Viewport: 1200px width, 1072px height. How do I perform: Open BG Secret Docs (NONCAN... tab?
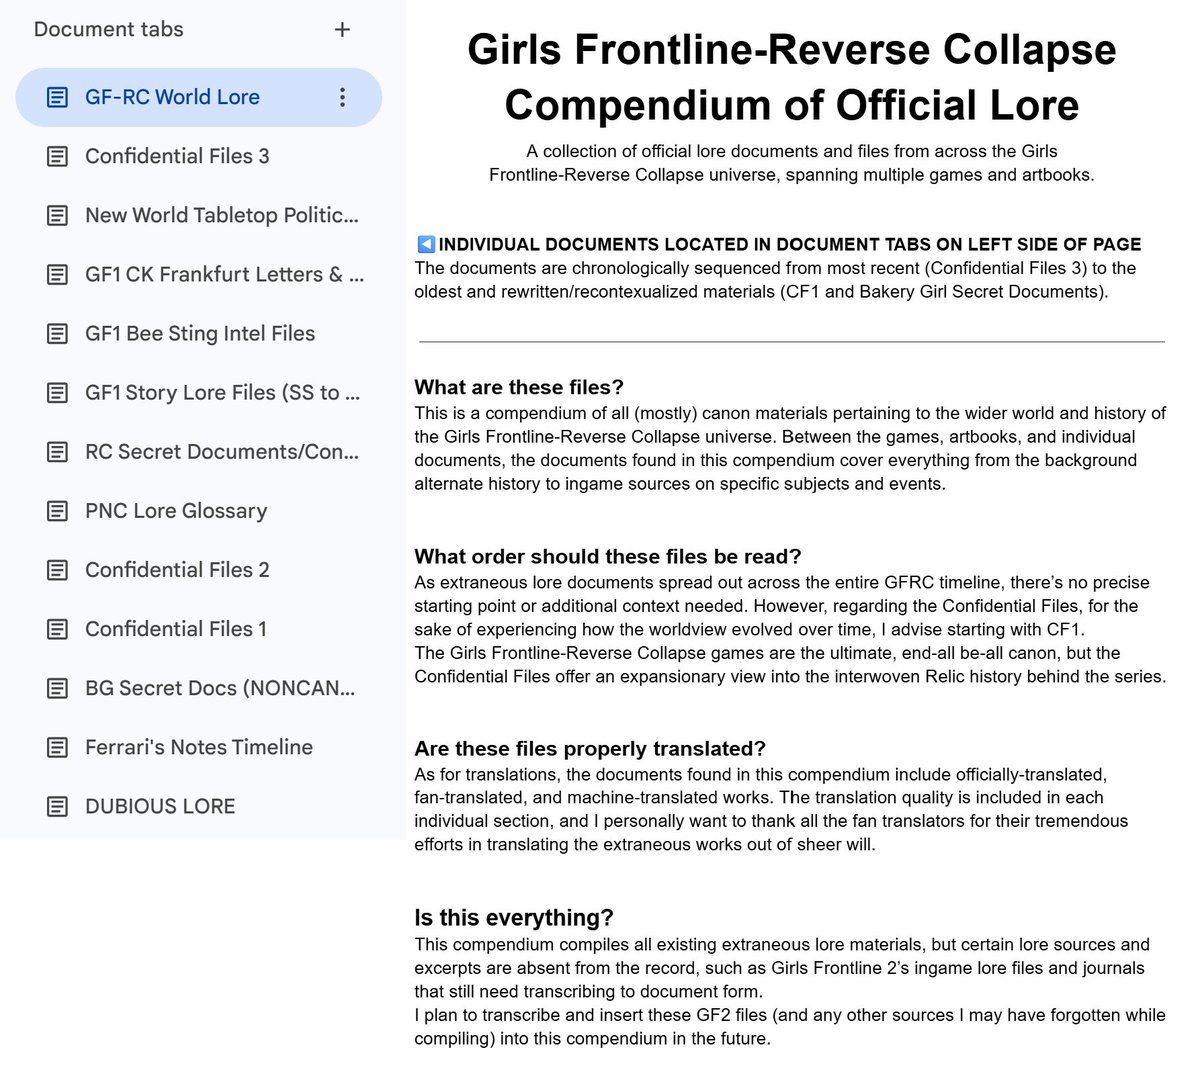(x=198, y=687)
